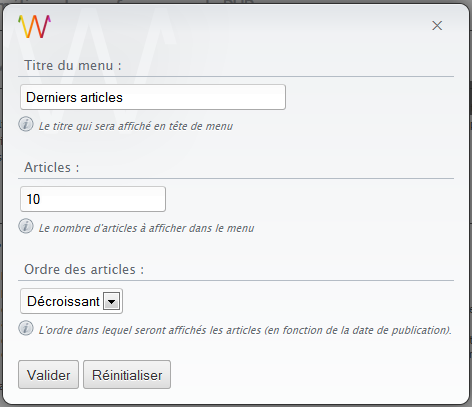Focus the Articles number field showing 10
472x407 pixels.
click(x=93, y=199)
